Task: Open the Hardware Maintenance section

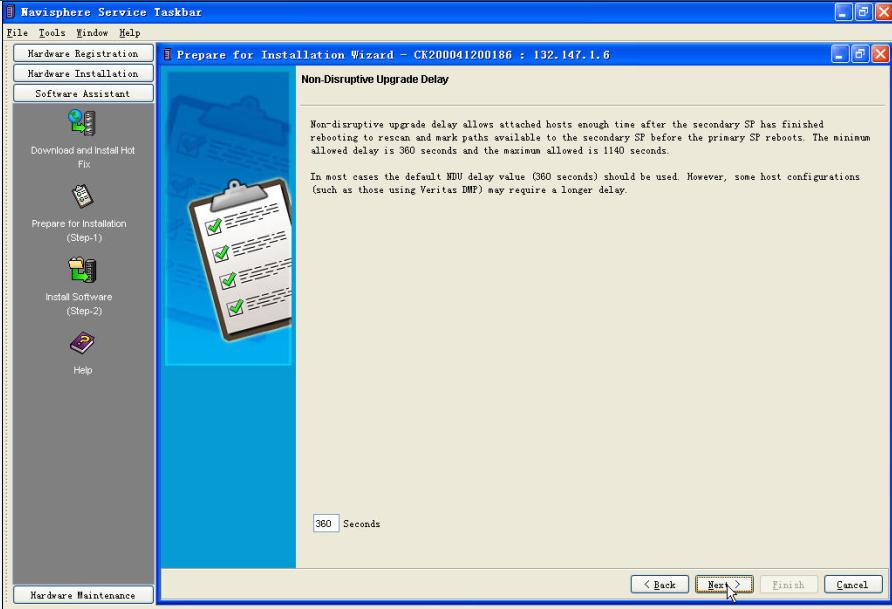Action: pos(83,595)
